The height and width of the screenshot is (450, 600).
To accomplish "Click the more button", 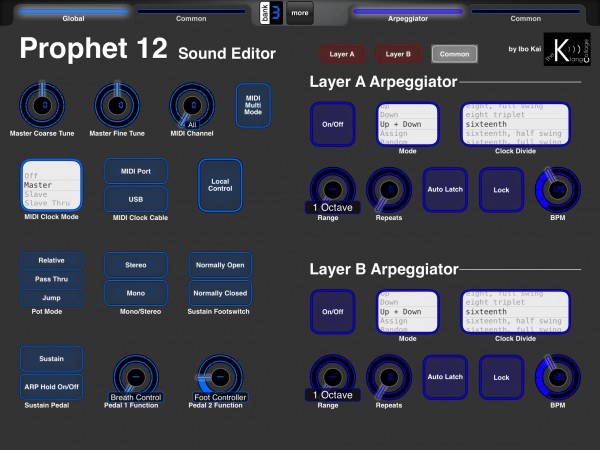I will [300, 13].
